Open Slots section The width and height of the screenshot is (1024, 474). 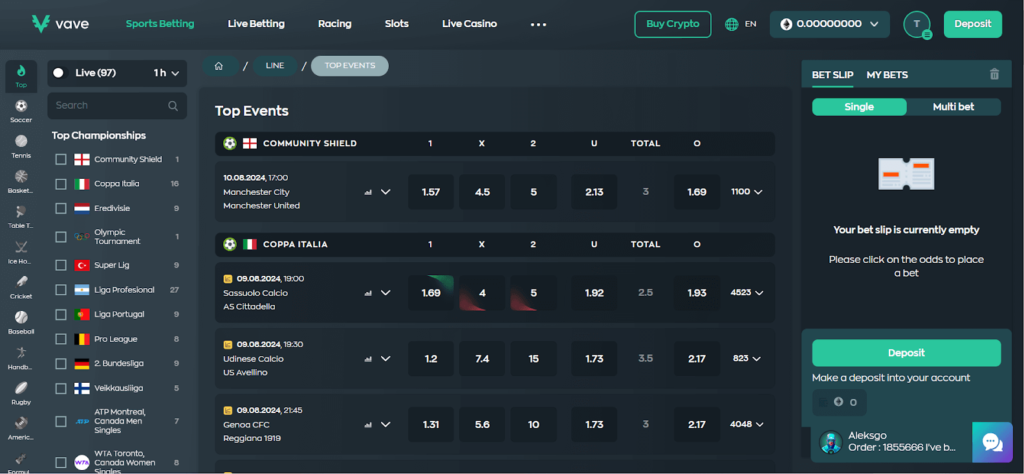[396, 24]
